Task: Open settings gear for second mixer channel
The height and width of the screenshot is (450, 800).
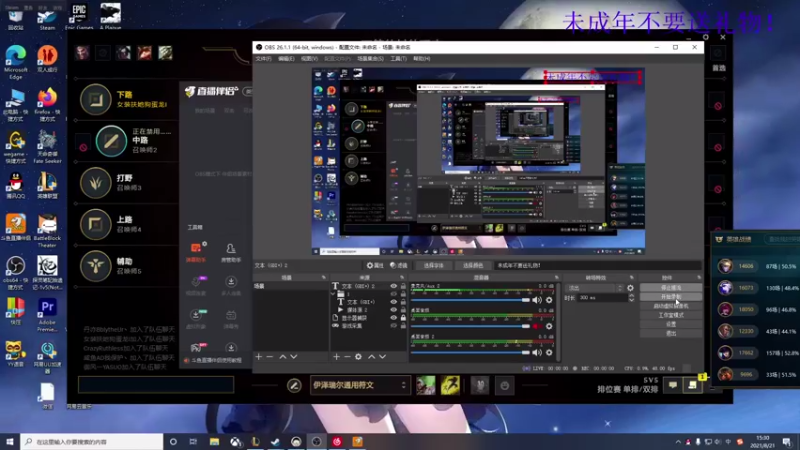Action: point(549,326)
